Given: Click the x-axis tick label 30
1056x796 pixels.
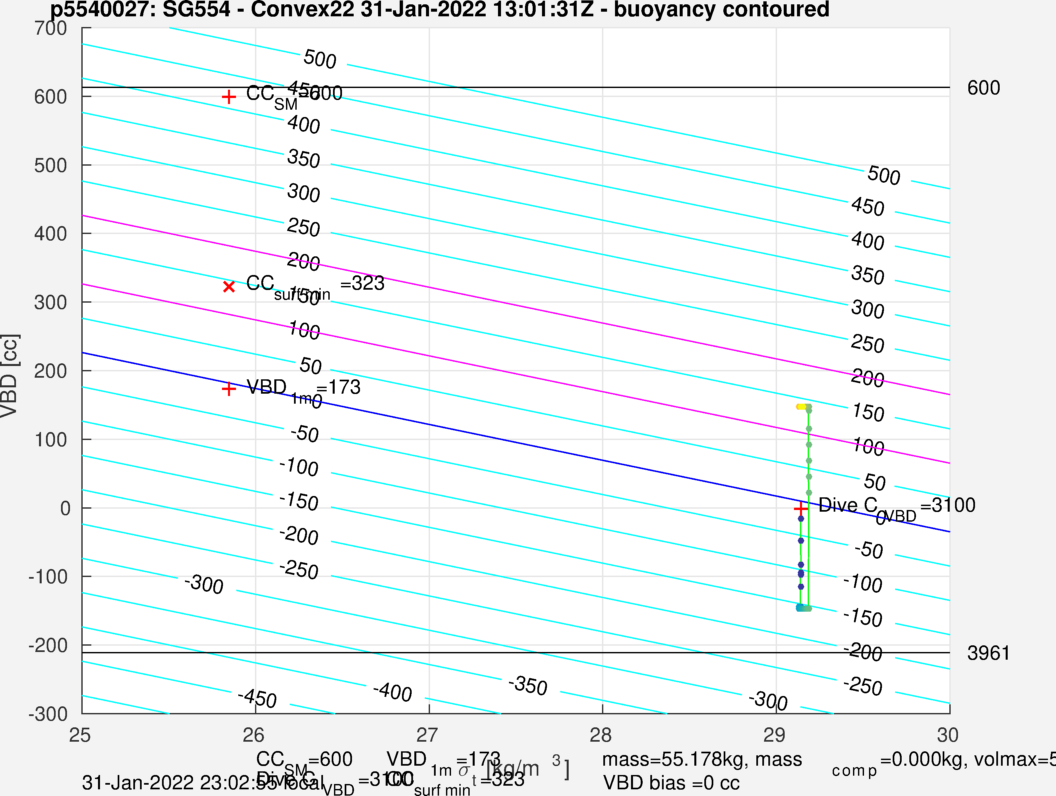Looking at the screenshot, I should [948, 734].
